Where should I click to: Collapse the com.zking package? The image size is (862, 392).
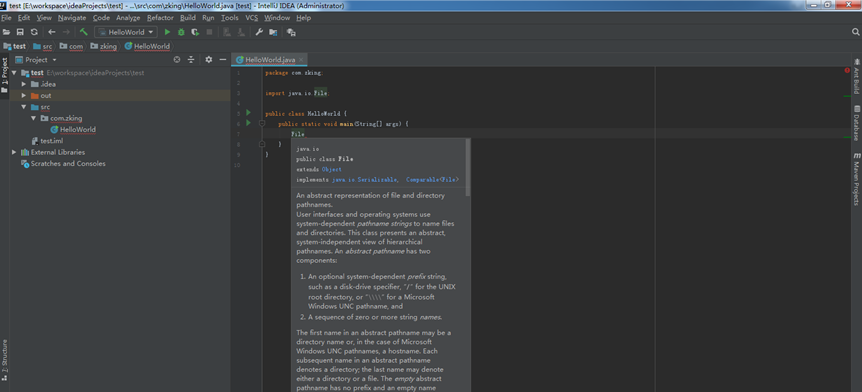pos(34,118)
